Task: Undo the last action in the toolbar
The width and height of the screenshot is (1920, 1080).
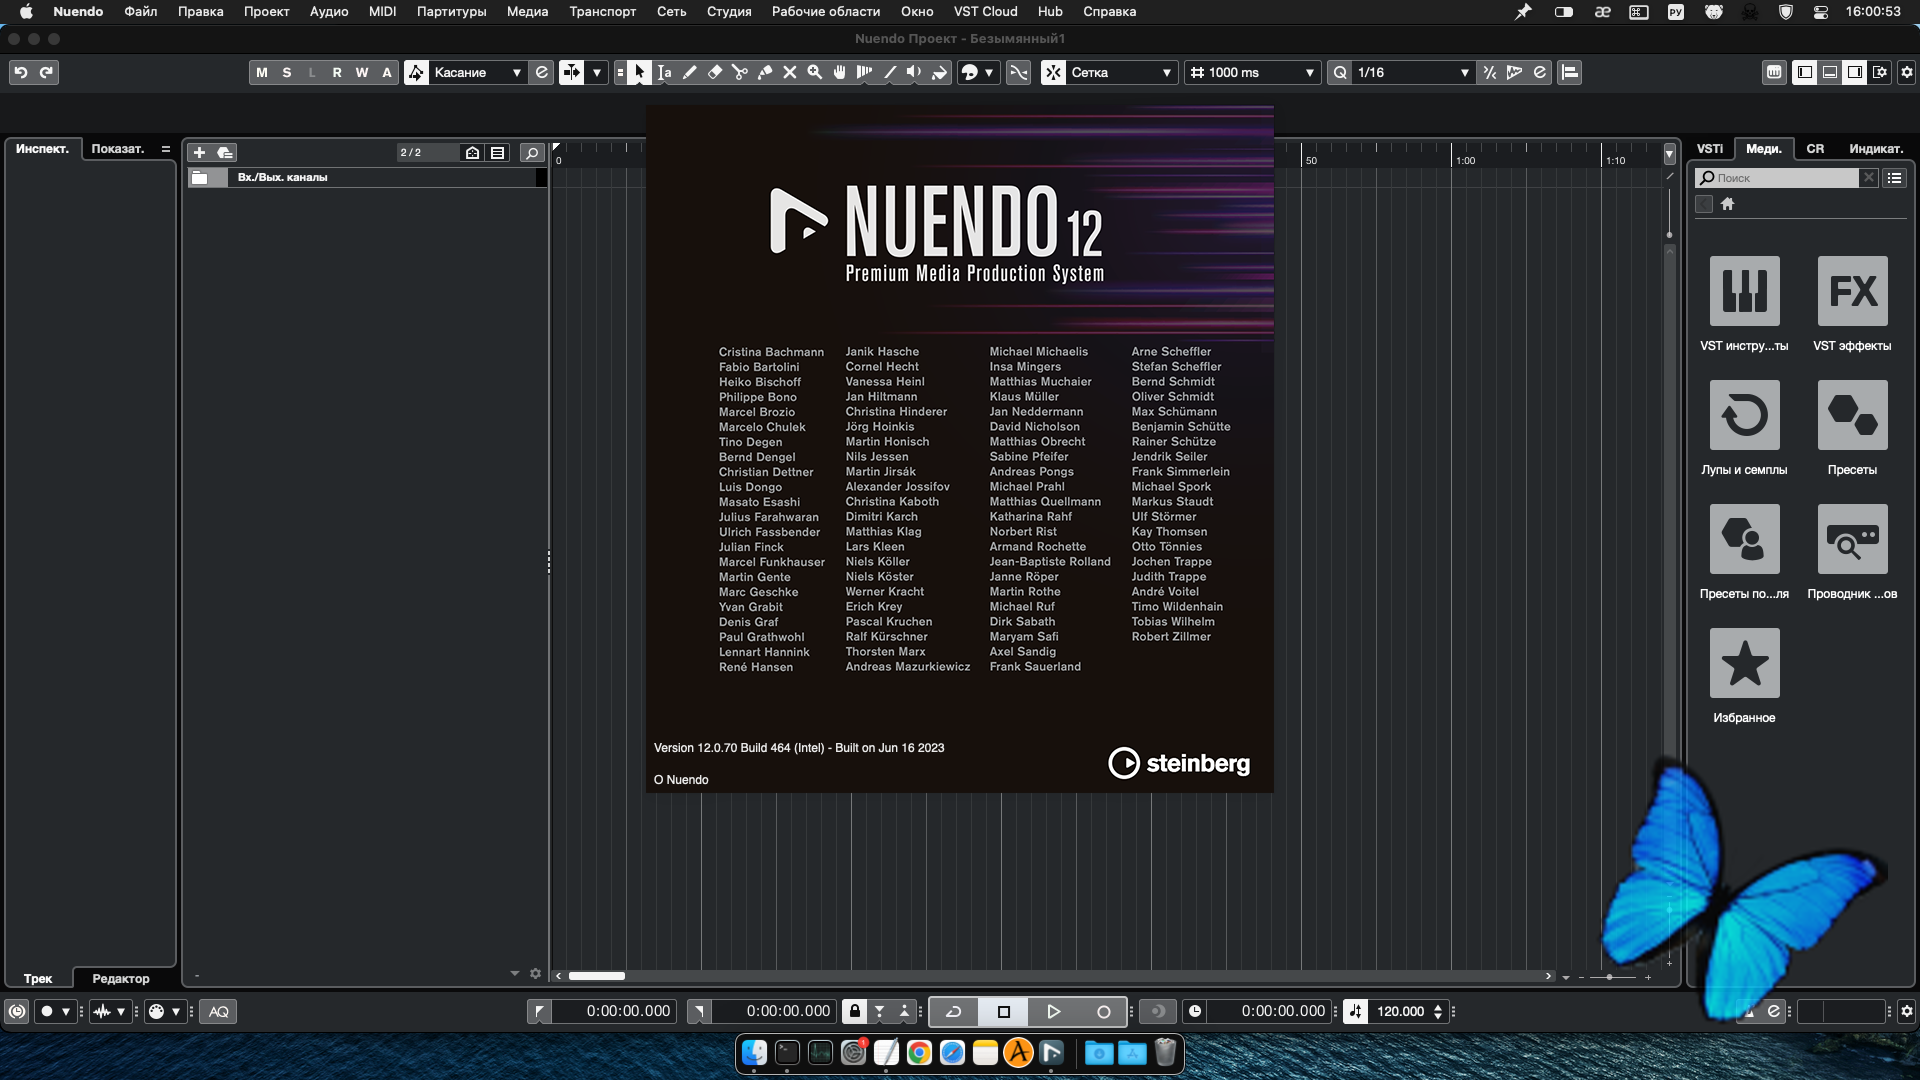Action: click(21, 72)
